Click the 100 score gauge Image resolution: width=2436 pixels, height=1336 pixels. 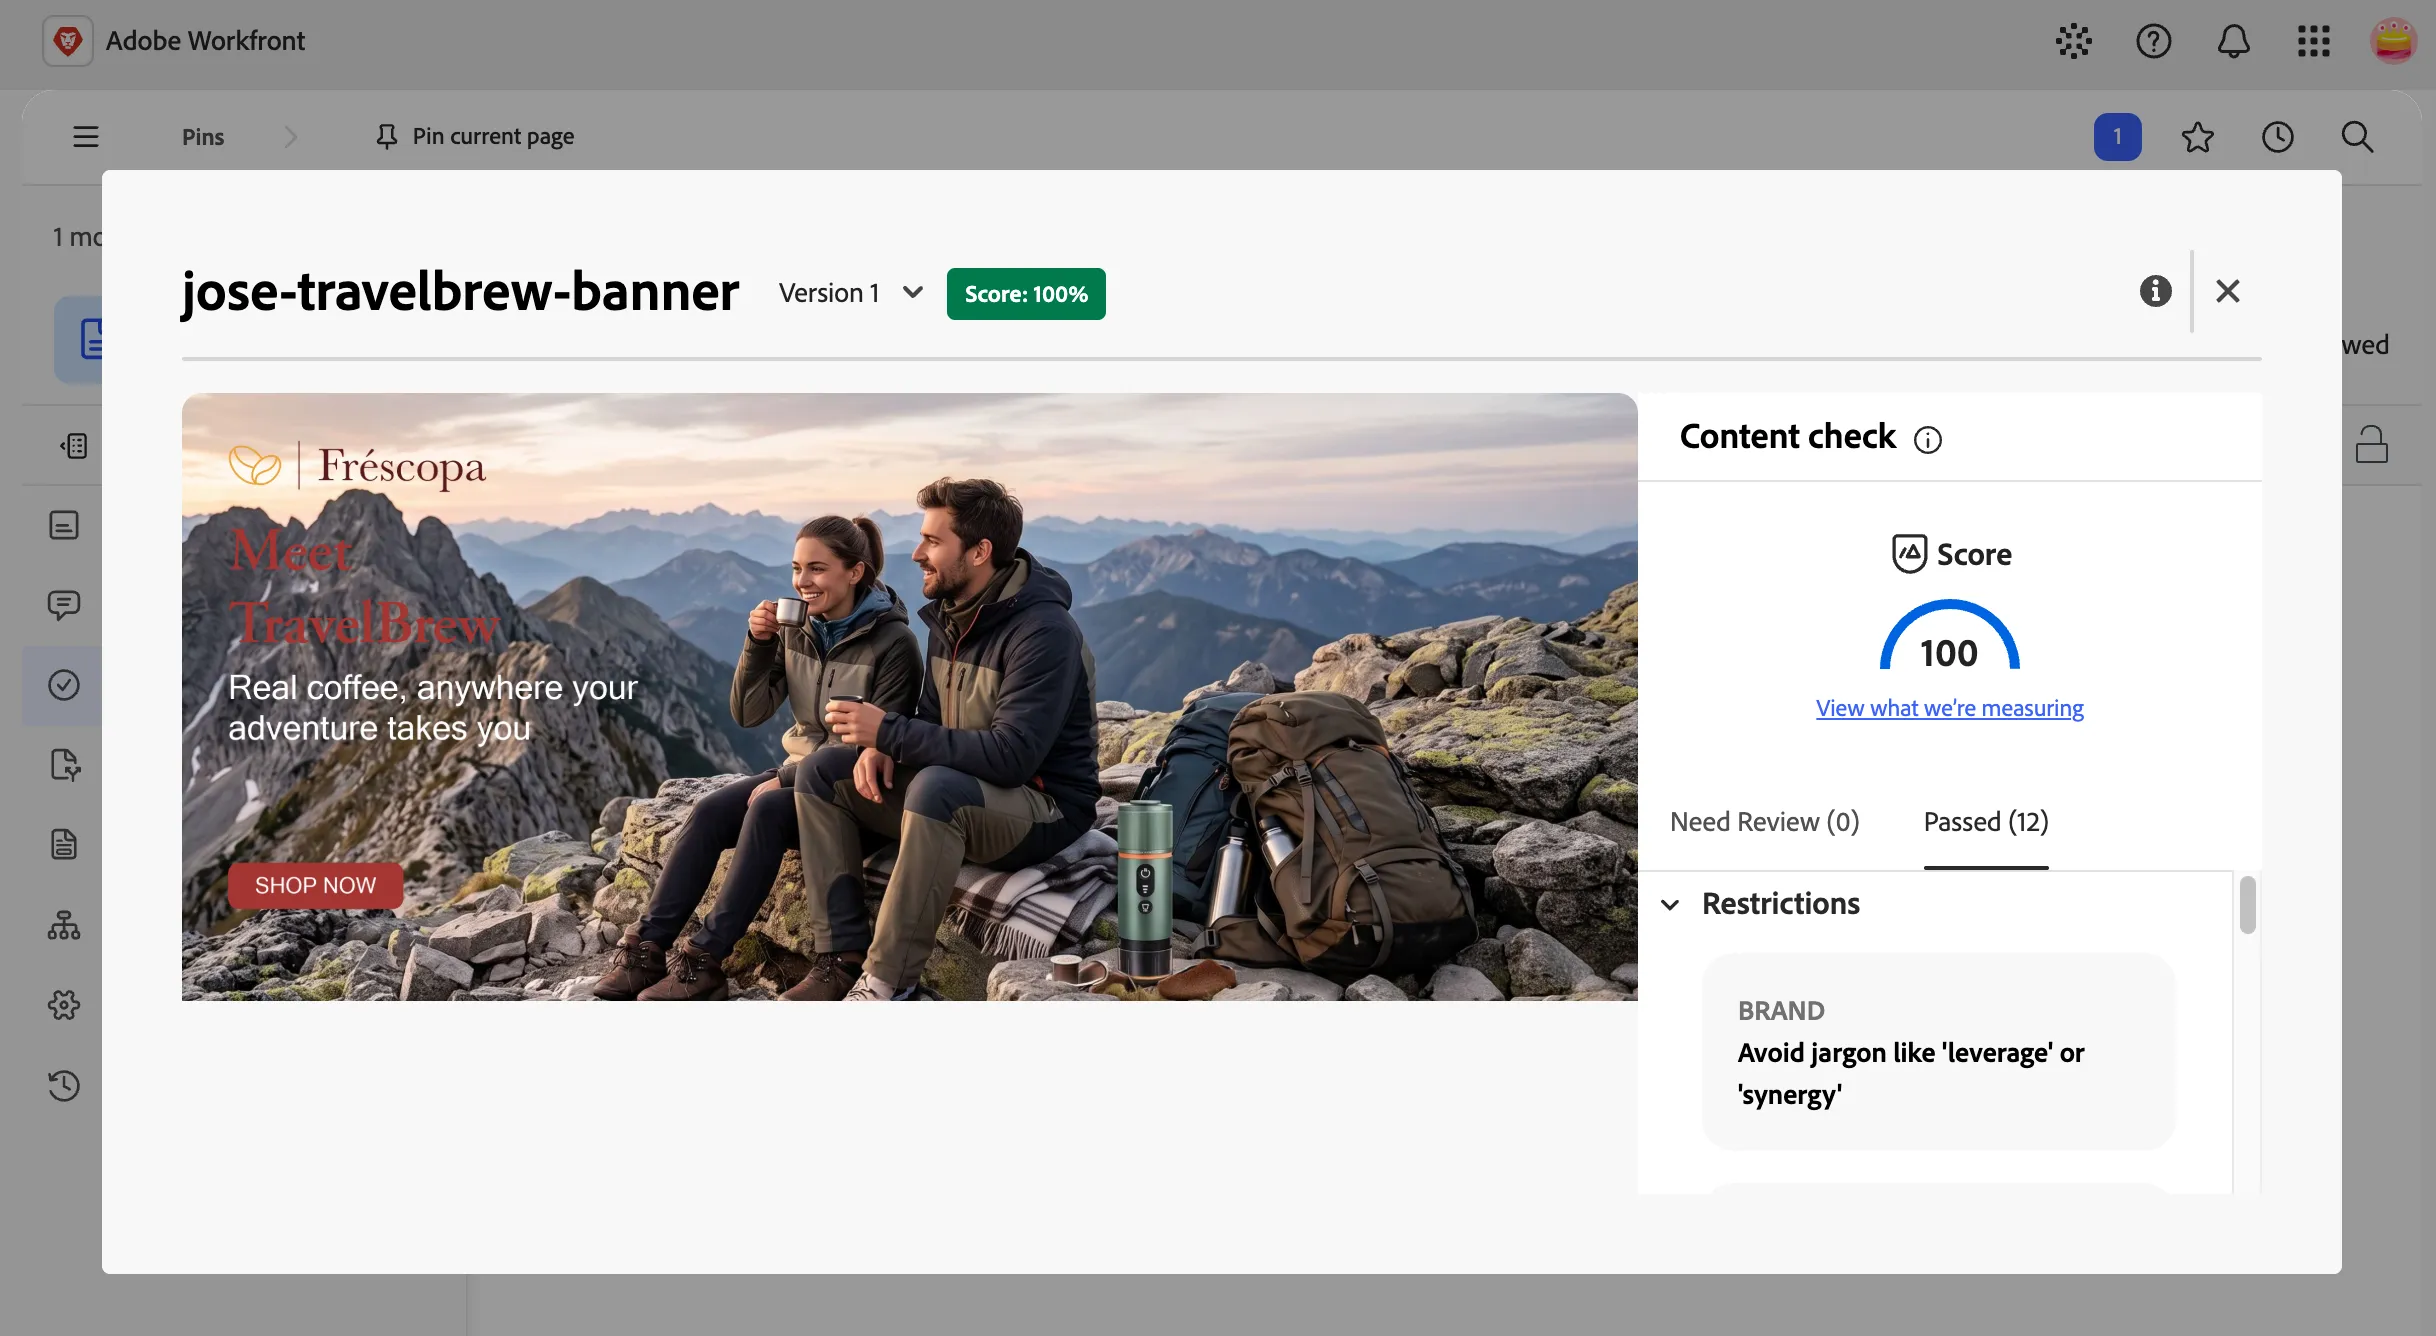click(x=1949, y=635)
